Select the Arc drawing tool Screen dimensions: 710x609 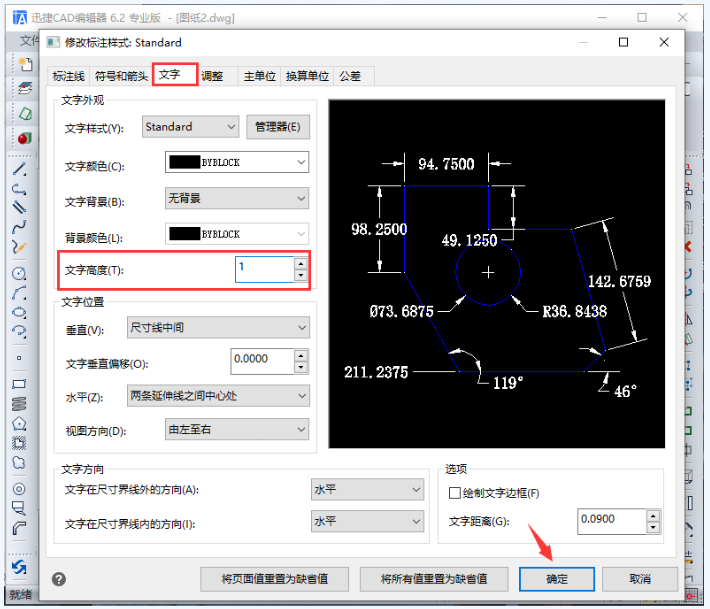[19, 293]
